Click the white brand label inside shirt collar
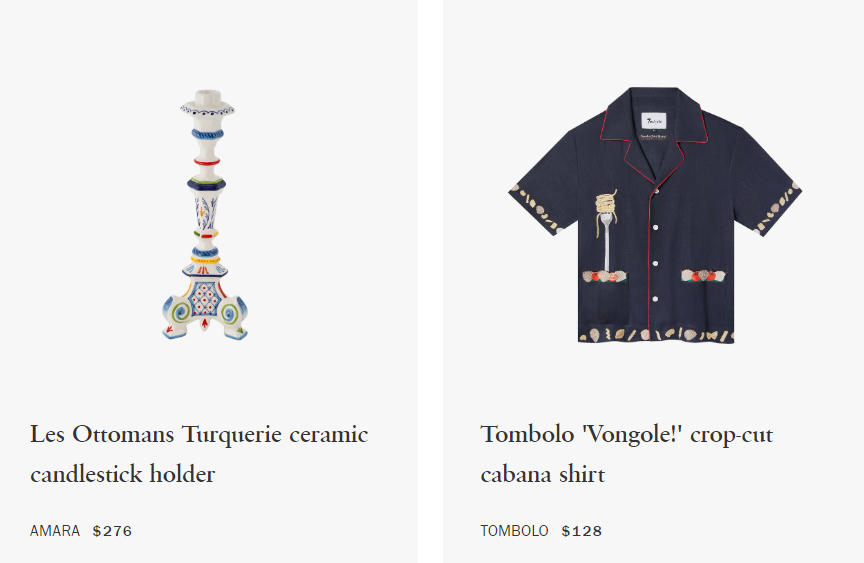864x563 pixels. (654, 121)
